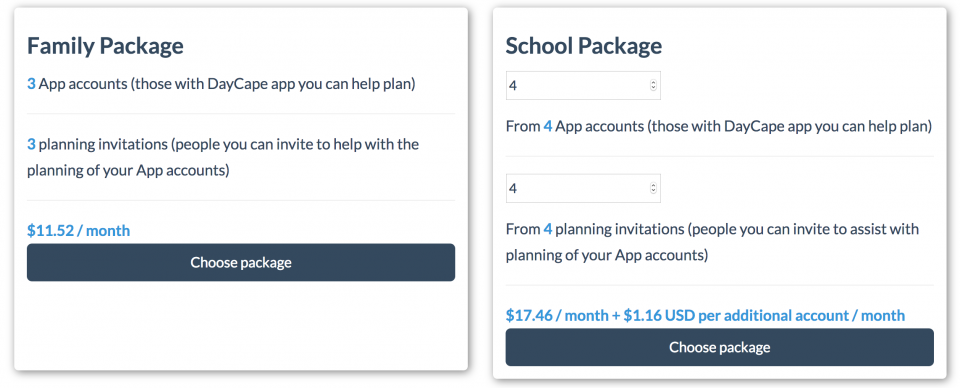
Task: Click School planning invitations description paragraph
Action: pos(712,242)
